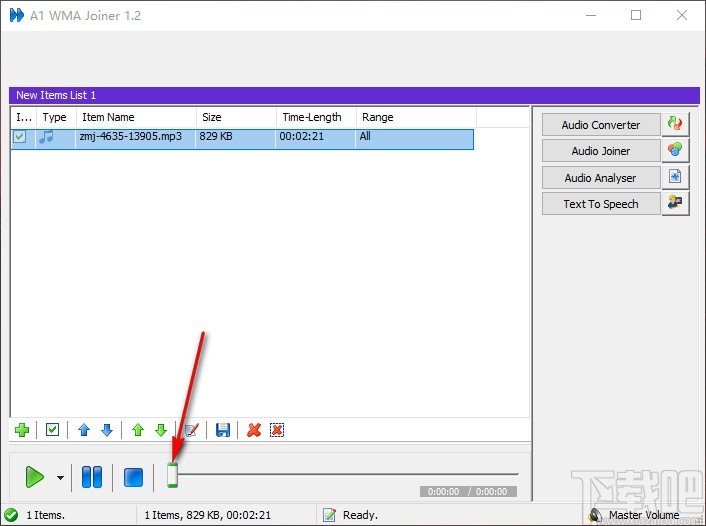
Task: Click the '1 Items.' status bar text
Action: pyautogui.click(x=45, y=515)
